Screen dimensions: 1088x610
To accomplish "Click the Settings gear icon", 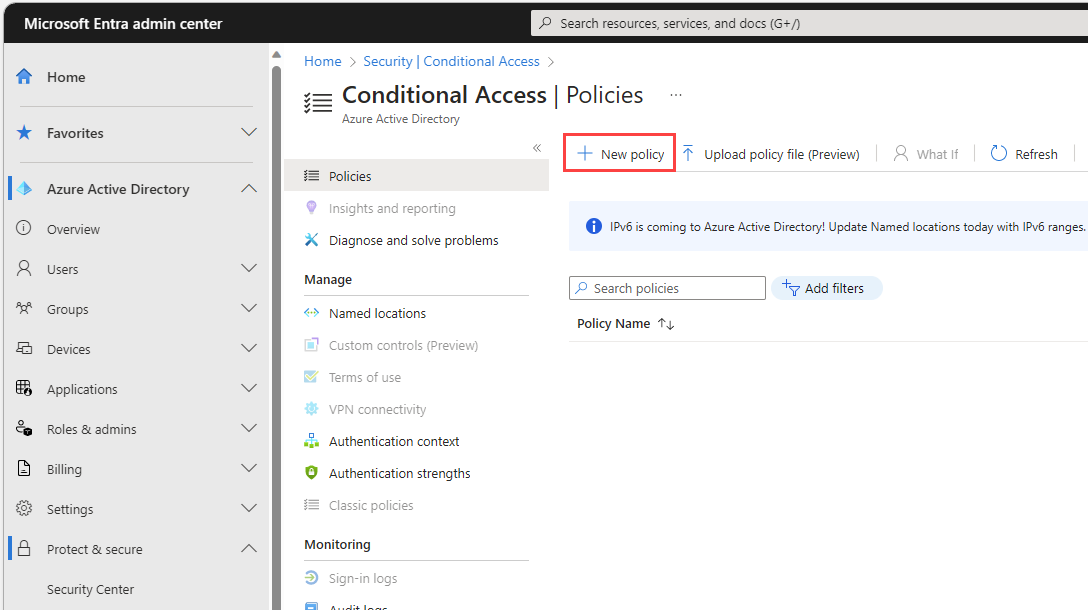I will coord(24,508).
